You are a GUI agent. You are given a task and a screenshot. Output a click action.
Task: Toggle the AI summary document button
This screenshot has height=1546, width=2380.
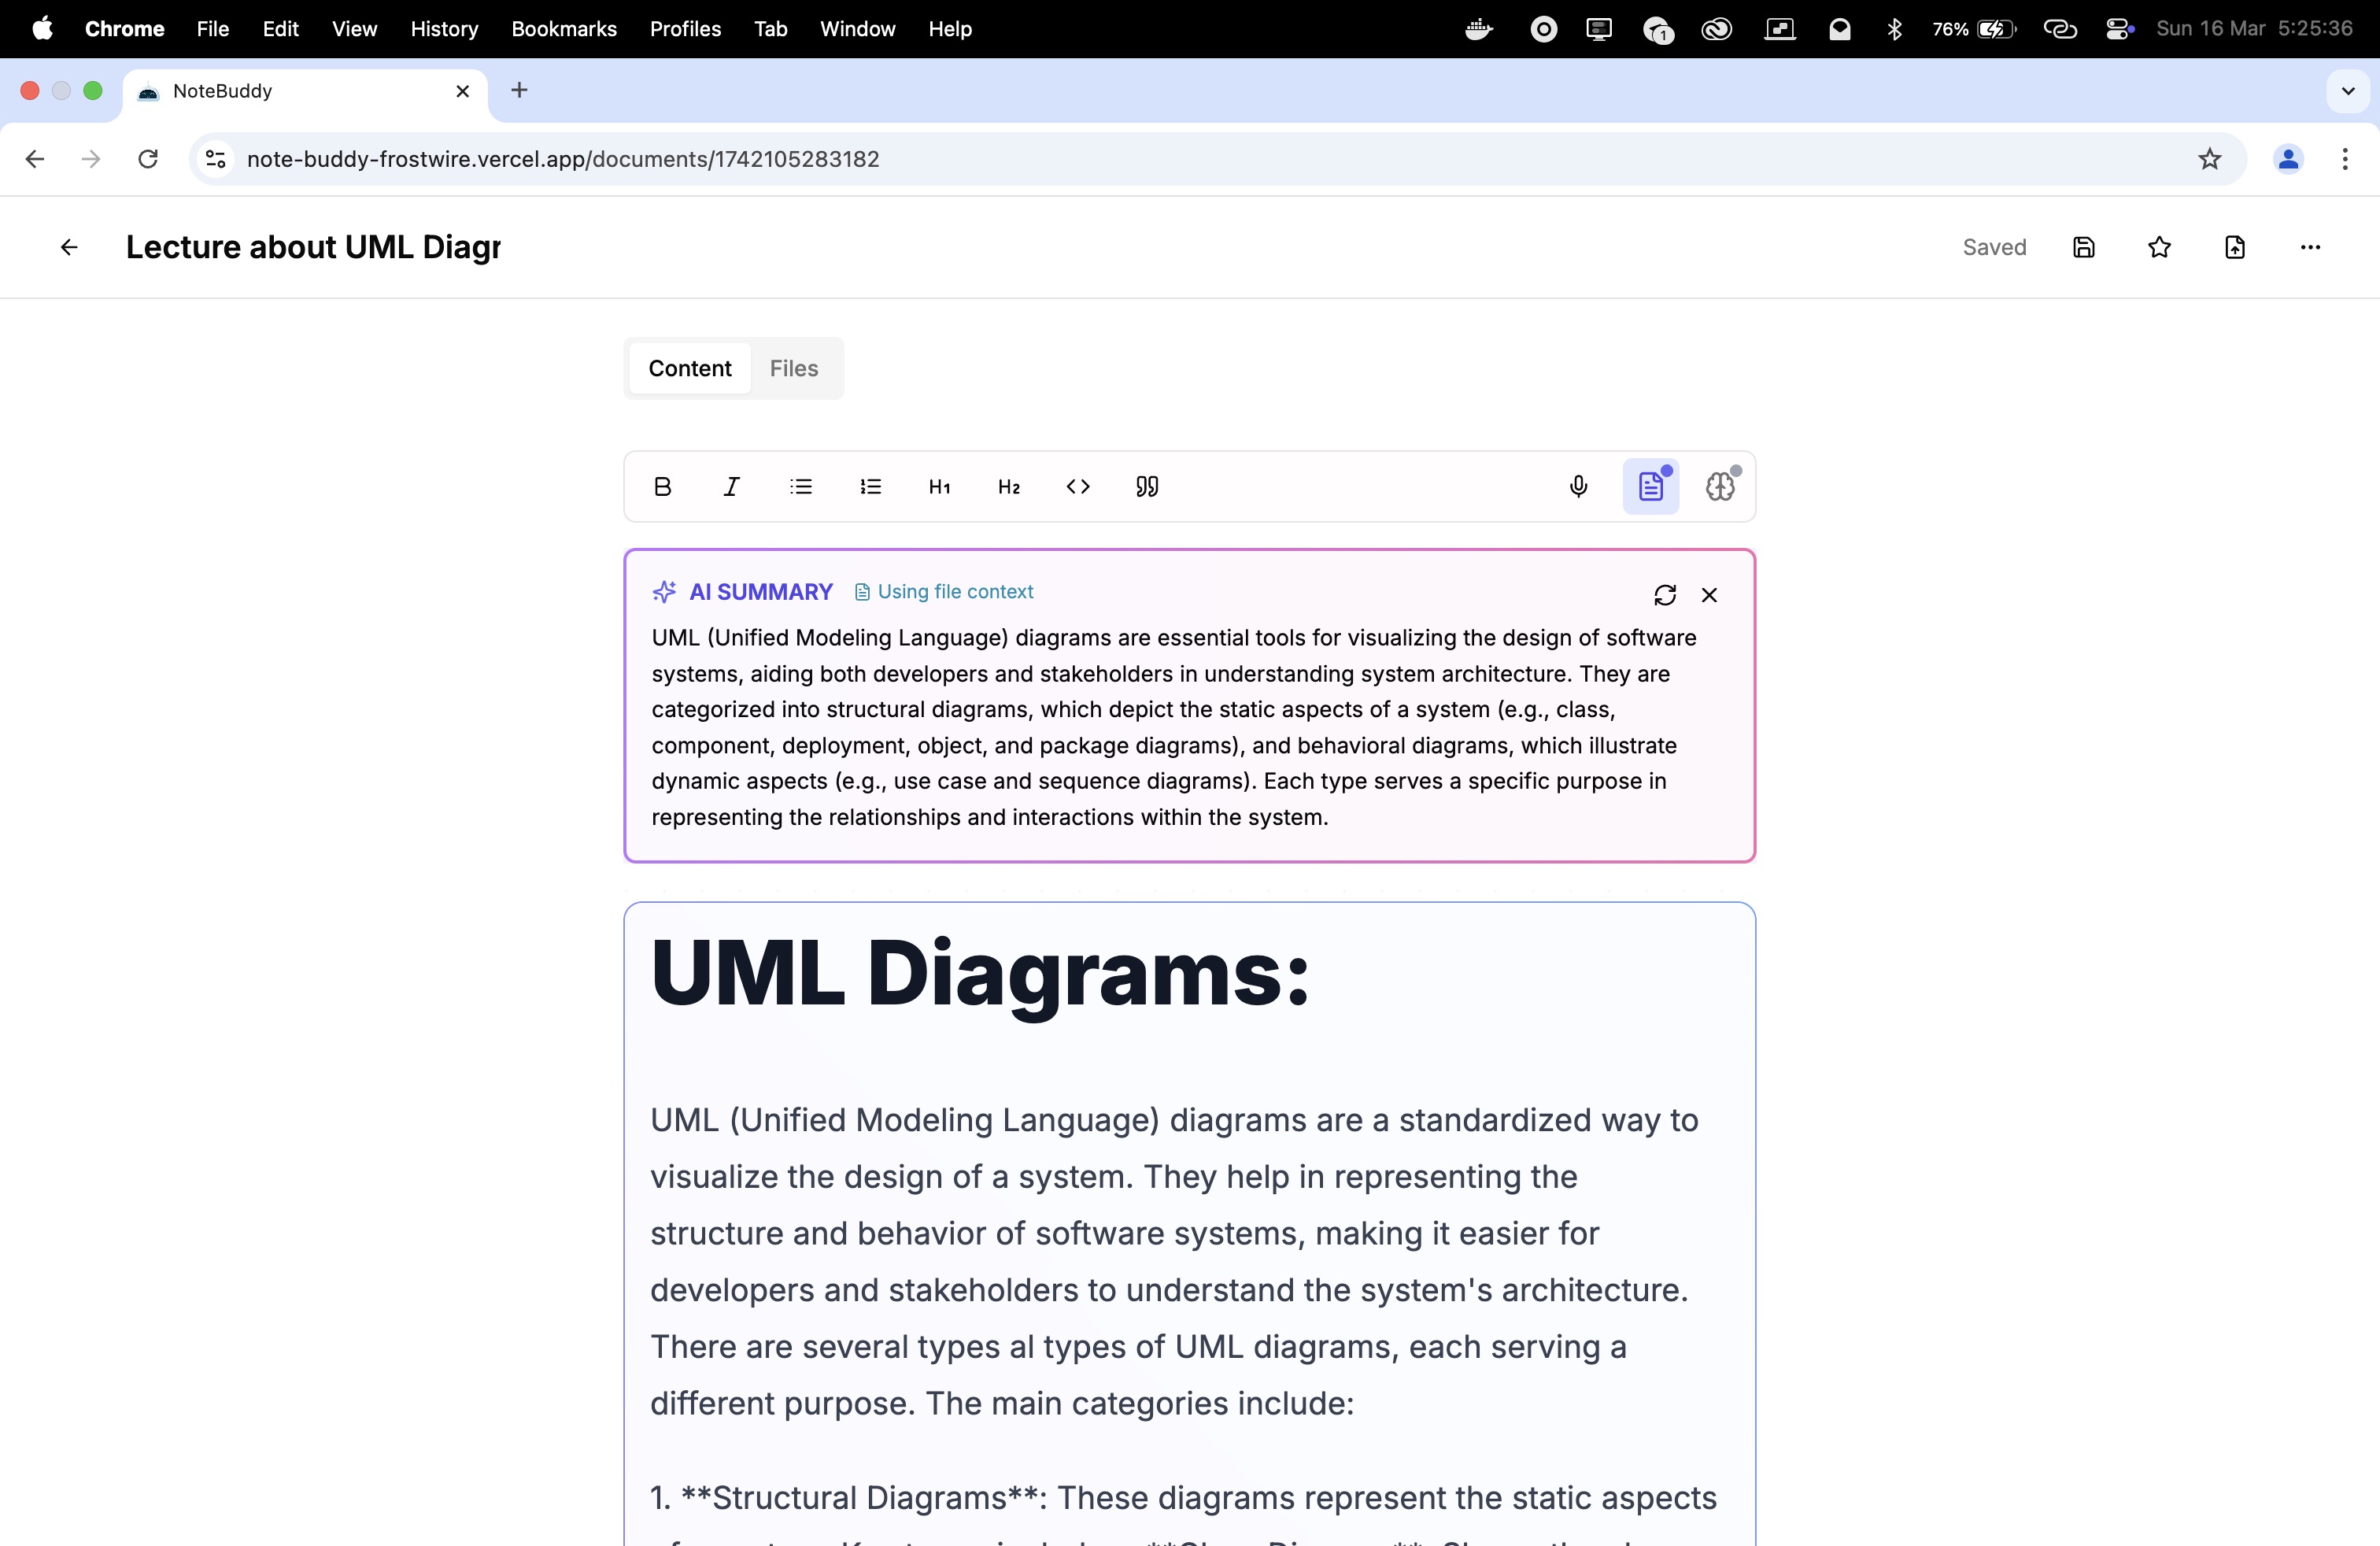pyautogui.click(x=1650, y=487)
